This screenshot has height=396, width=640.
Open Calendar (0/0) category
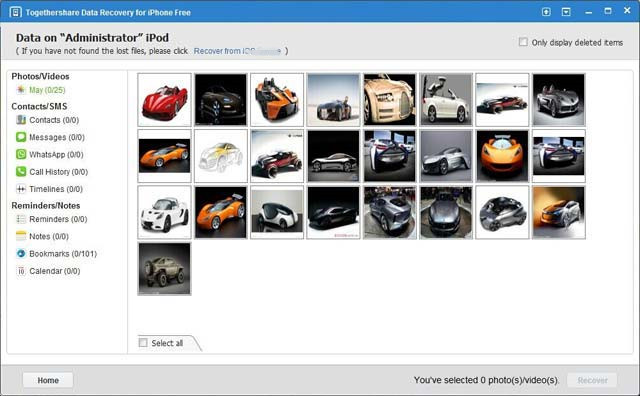pyautogui.click(x=54, y=271)
